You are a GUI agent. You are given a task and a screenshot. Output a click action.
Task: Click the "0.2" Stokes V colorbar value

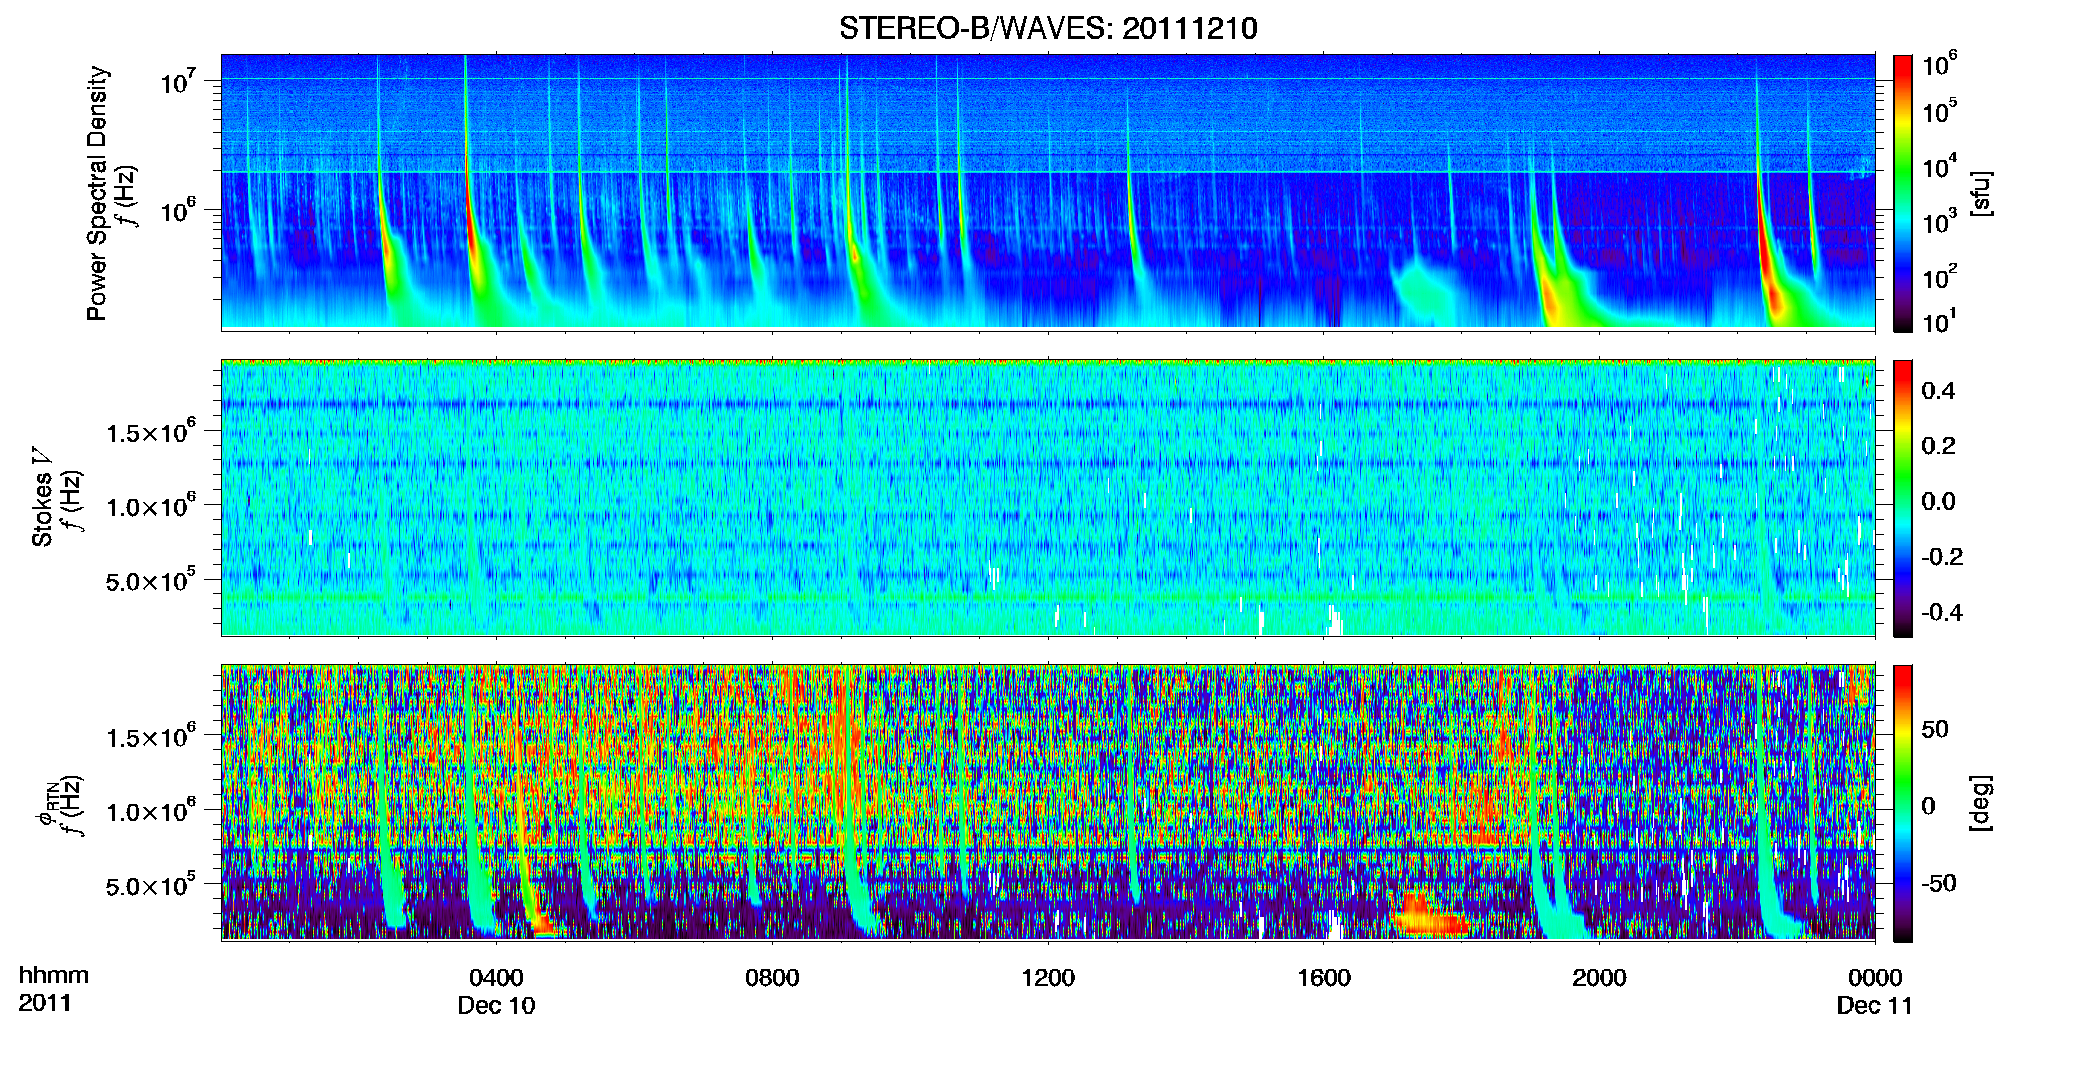pyautogui.click(x=1938, y=445)
